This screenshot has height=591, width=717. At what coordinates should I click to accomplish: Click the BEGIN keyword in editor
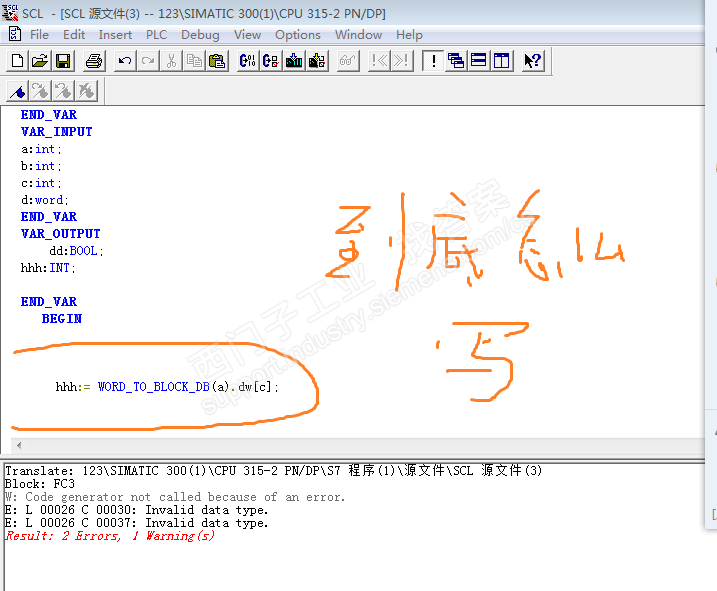click(62, 319)
